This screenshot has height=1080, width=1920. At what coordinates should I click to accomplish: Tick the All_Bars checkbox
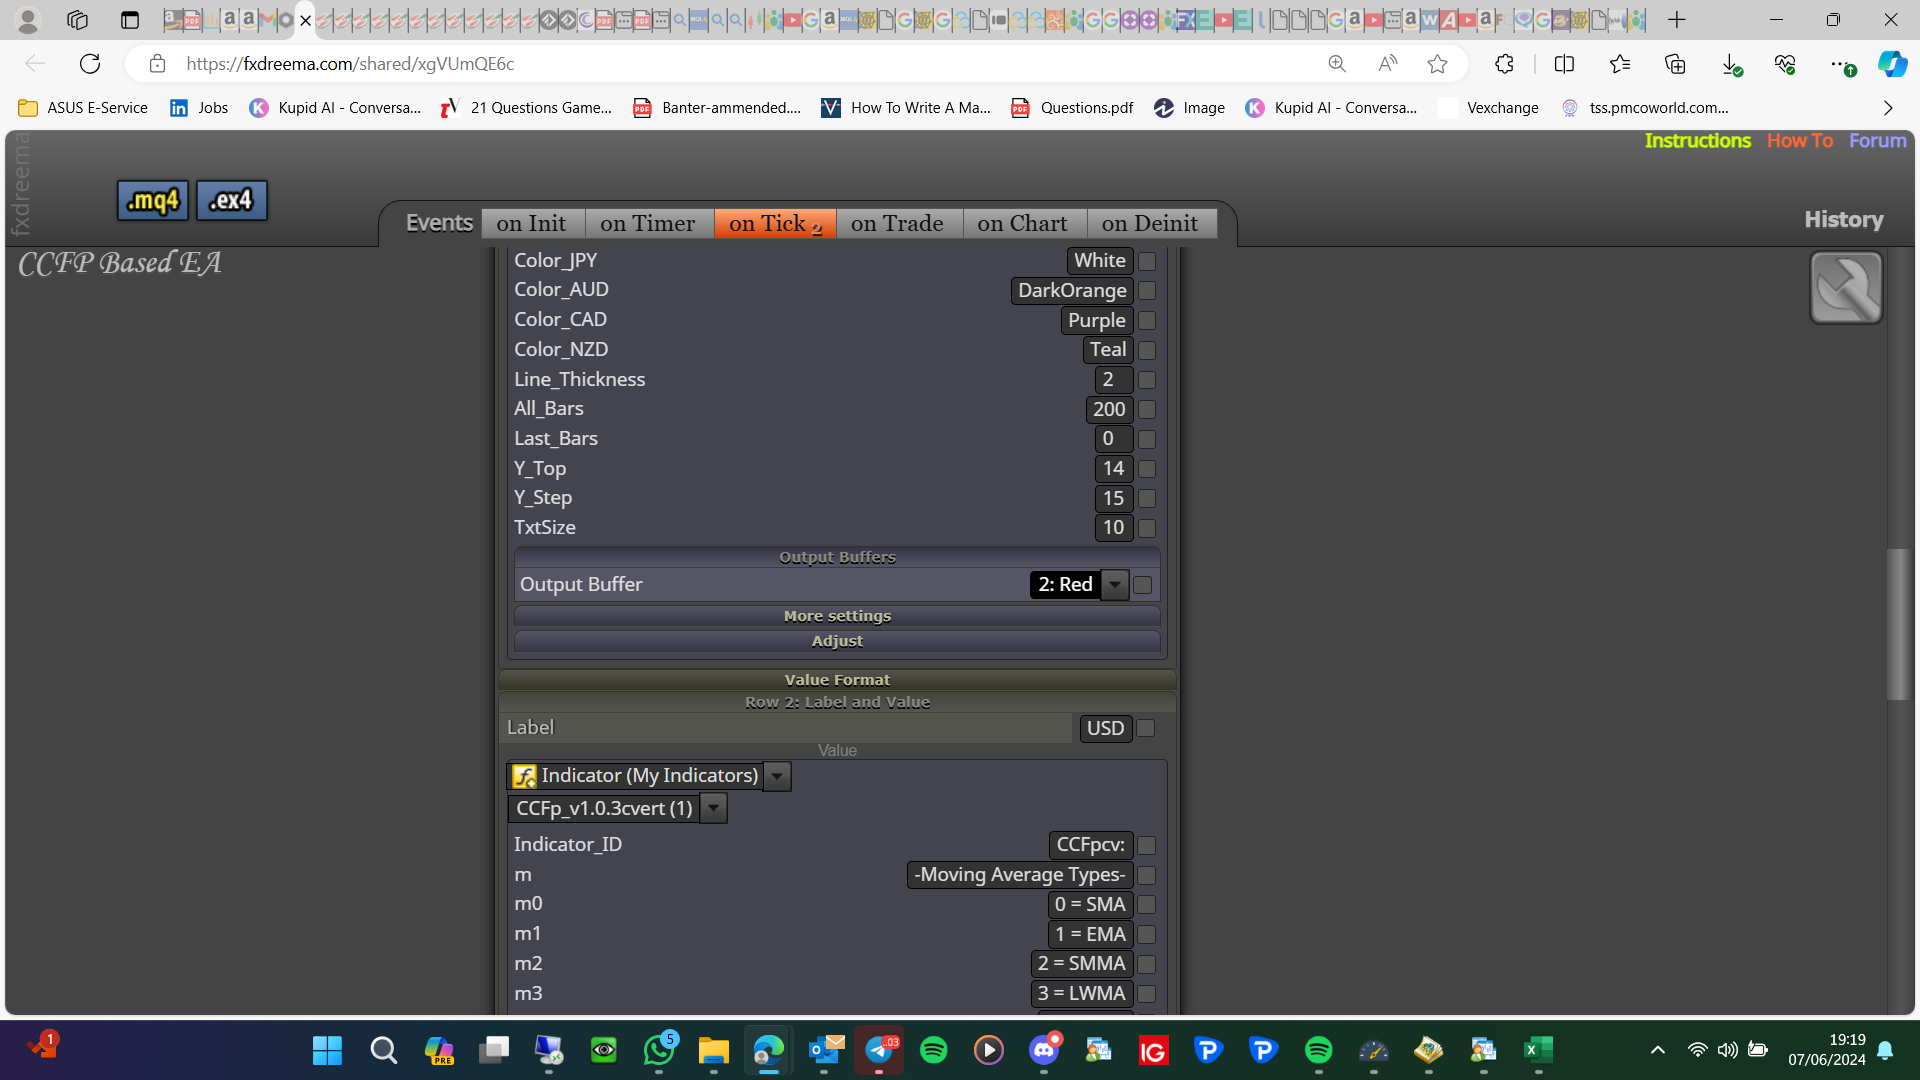tap(1147, 410)
